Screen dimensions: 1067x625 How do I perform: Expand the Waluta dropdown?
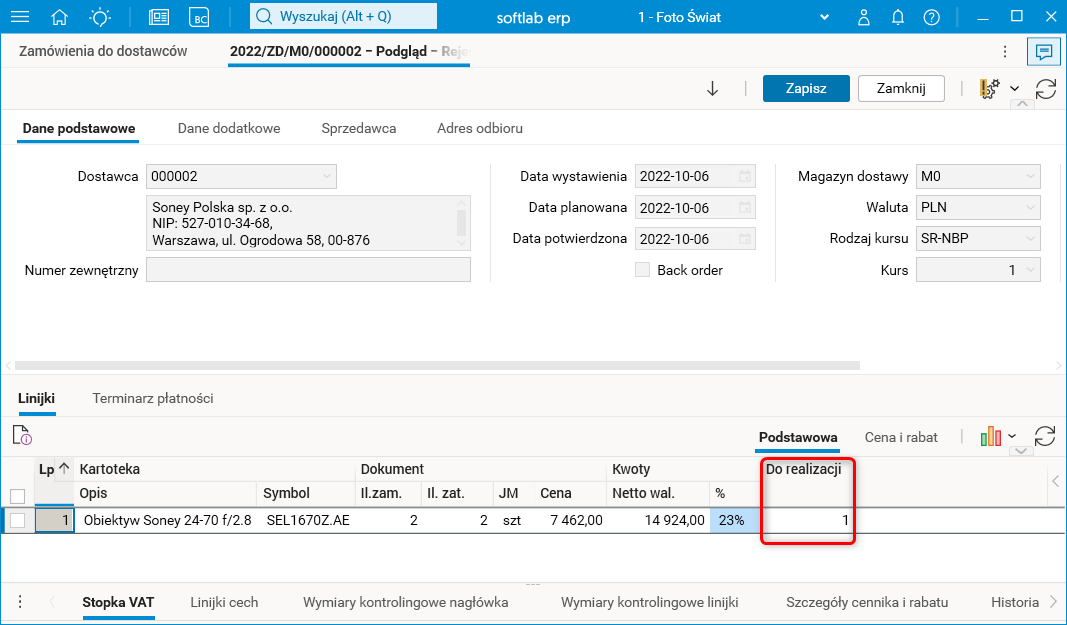click(x=1028, y=208)
